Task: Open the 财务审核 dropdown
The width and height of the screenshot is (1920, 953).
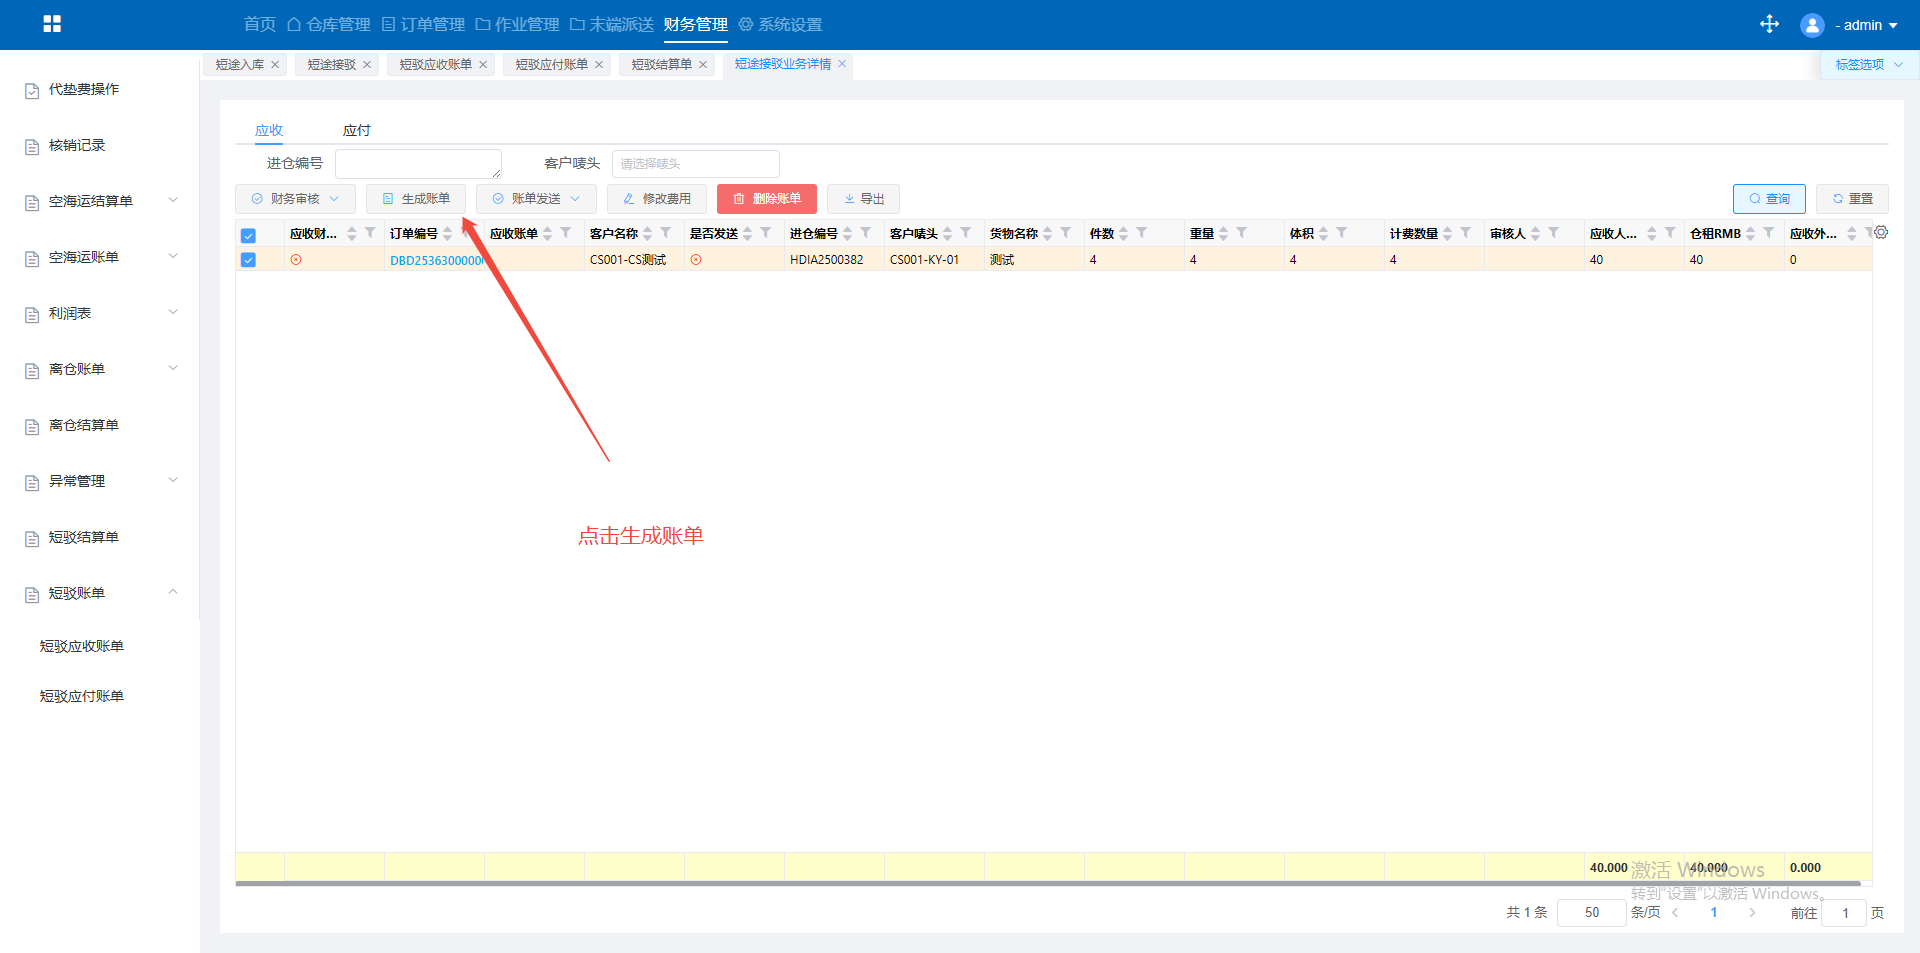Action: [x=295, y=199]
